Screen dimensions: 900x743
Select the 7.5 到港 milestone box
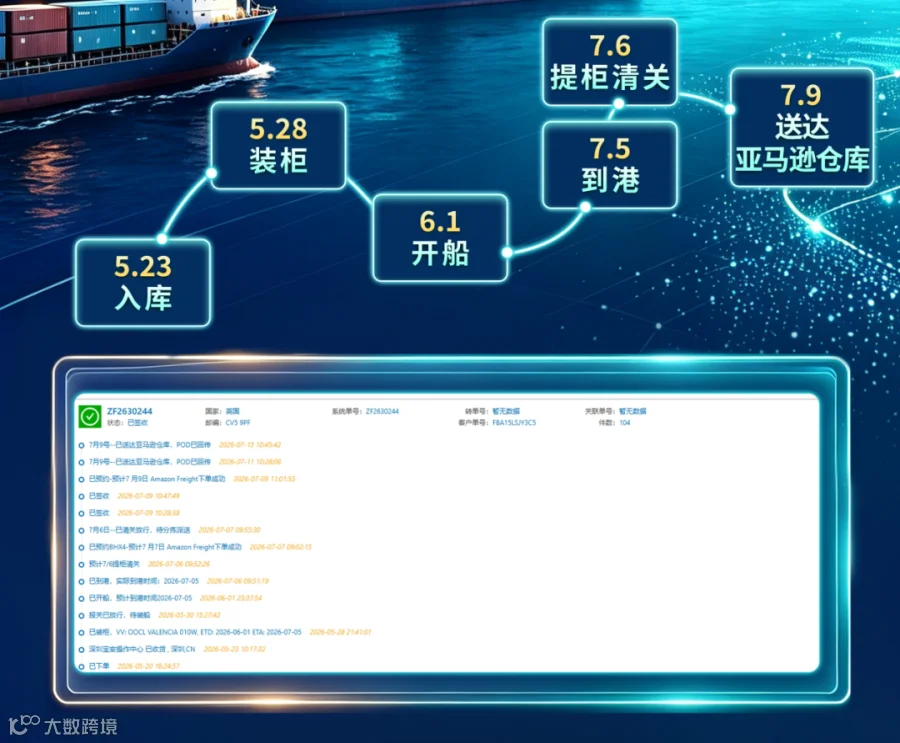tap(610, 165)
